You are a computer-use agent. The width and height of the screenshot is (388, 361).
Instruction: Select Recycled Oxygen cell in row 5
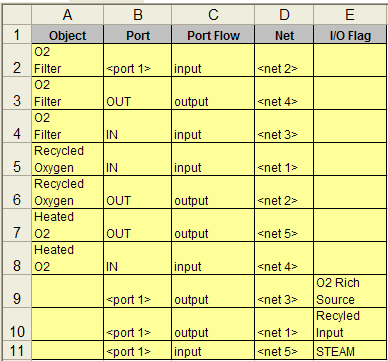67,159
